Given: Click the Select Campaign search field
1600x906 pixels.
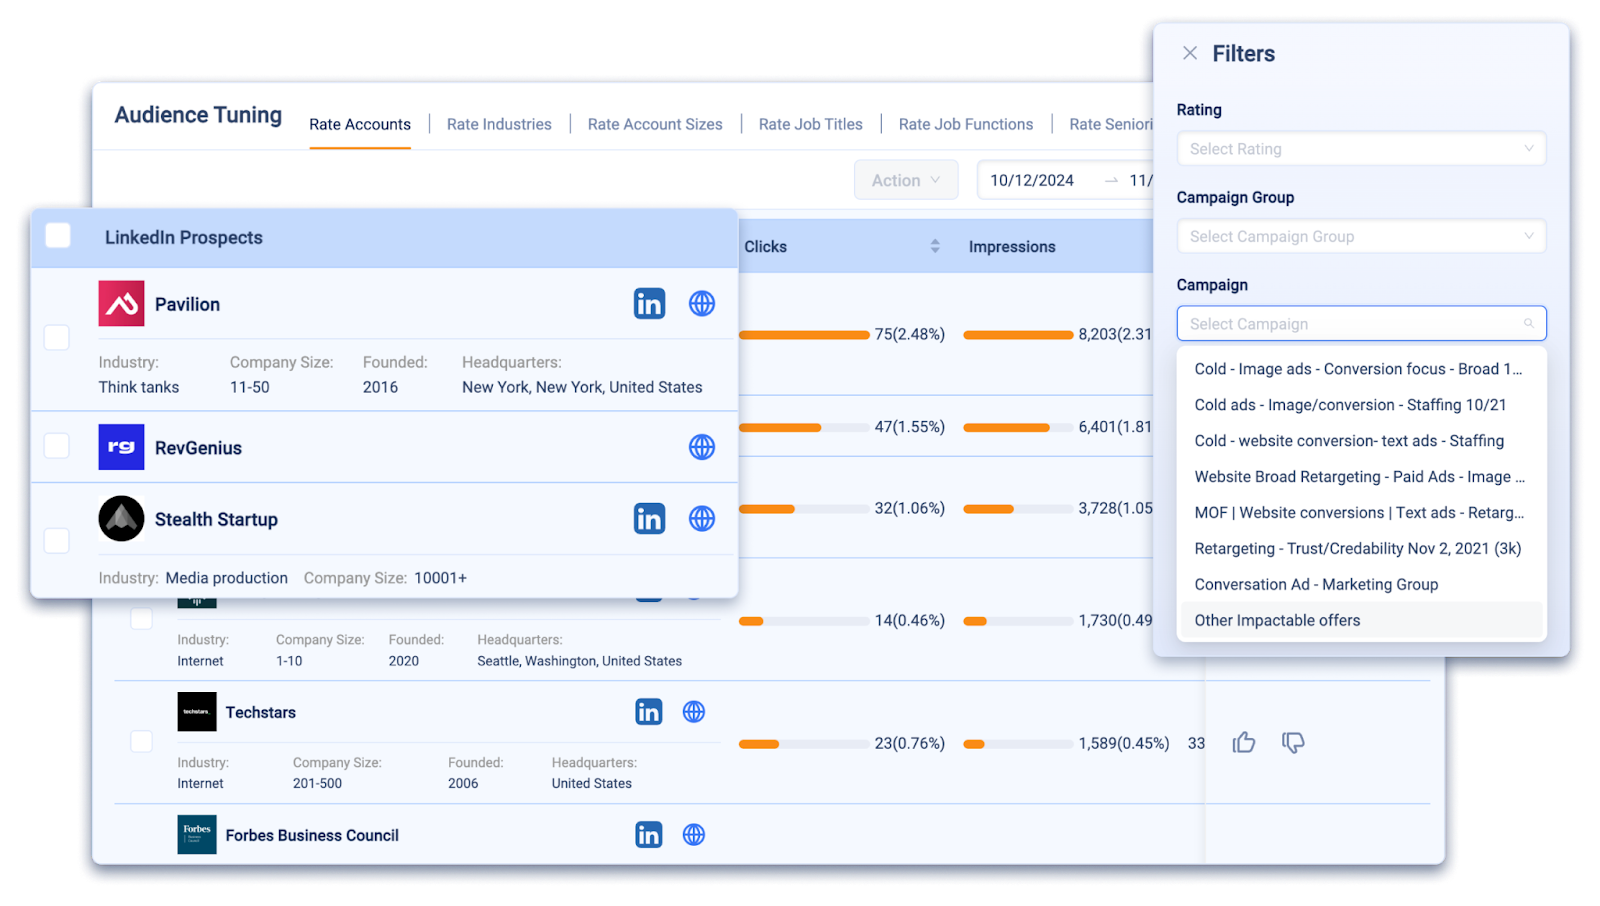Looking at the screenshot, I should (1361, 324).
